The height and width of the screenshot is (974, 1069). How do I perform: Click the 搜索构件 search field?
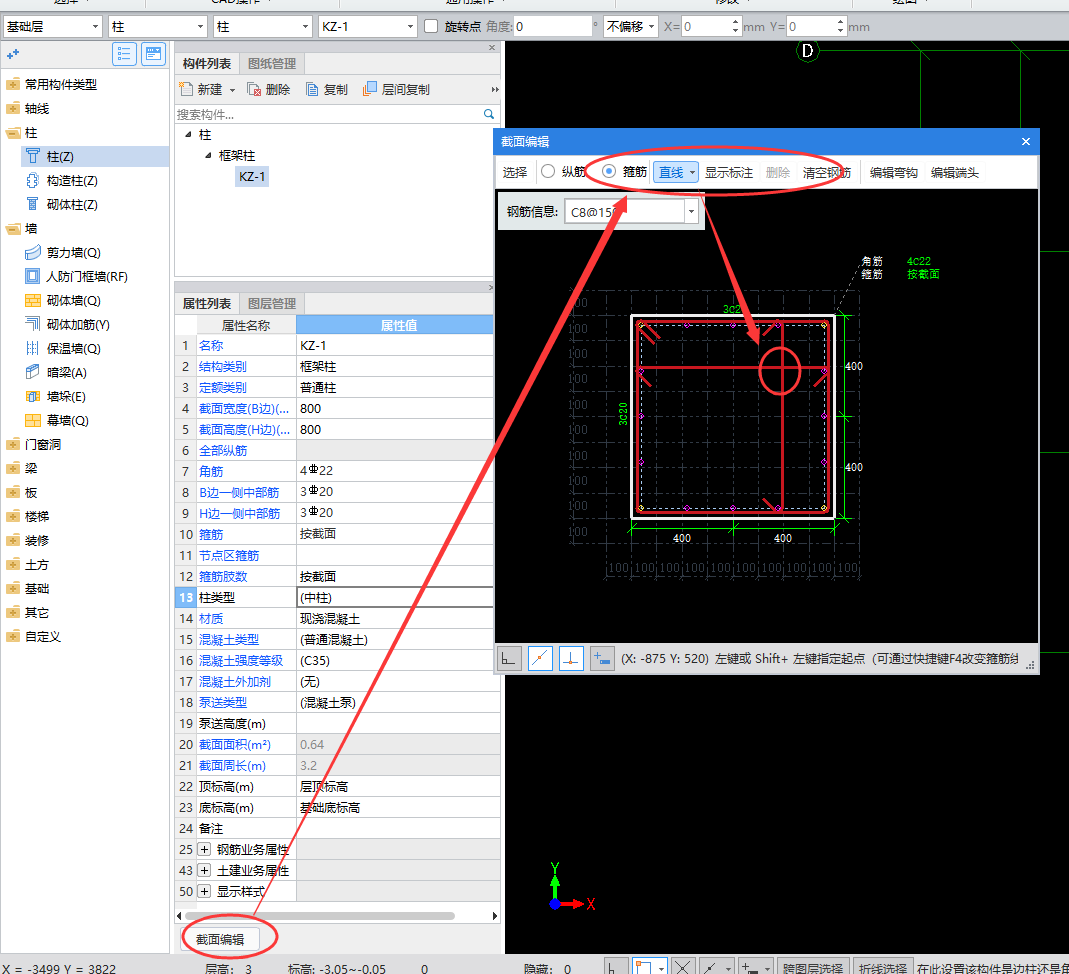329,115
